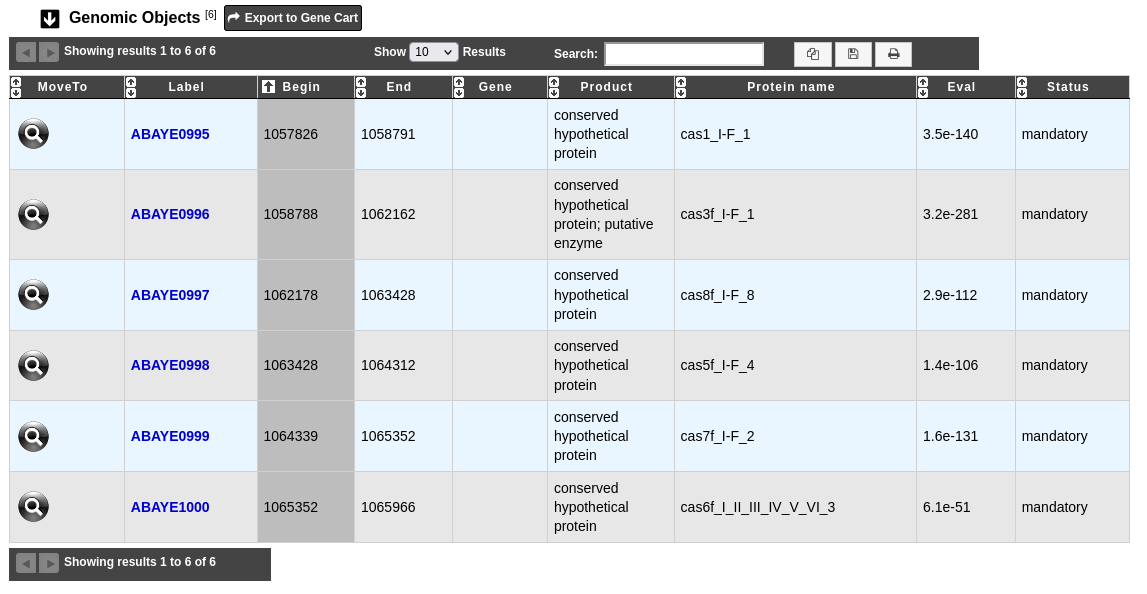Open the ABAYE1000 label link
This screenshot has height=594, width=1147.
tap(170, 507)
